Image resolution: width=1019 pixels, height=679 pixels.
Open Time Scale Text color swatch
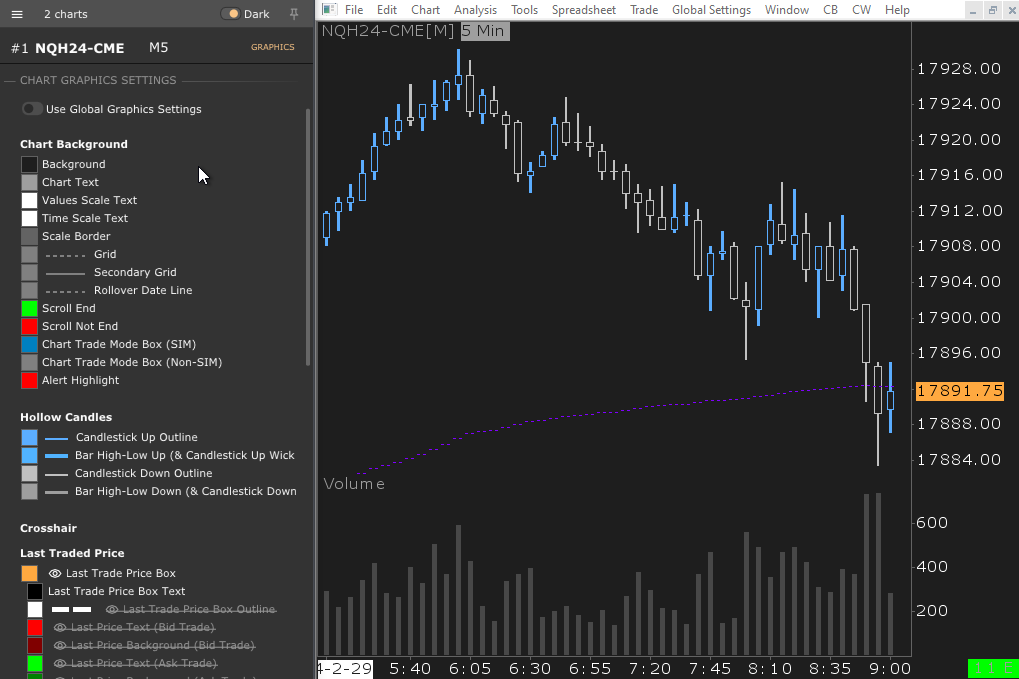pyautogui.click(x=29, y=218)
